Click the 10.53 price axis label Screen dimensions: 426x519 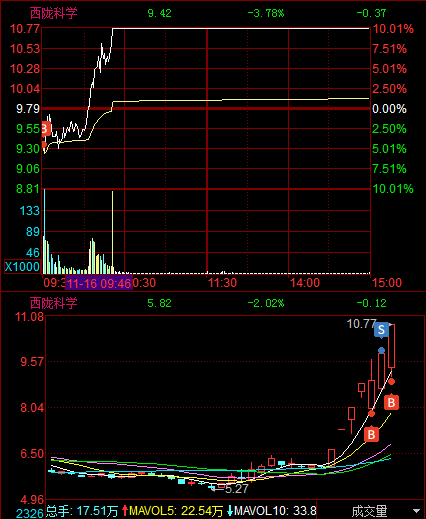(x=25, y=49)
